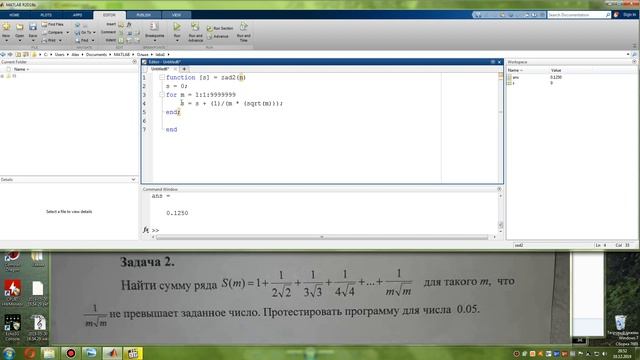
Task: Collapse the function block fold marker on line 1
Action: pyautogui.click(x=162, y=77)
